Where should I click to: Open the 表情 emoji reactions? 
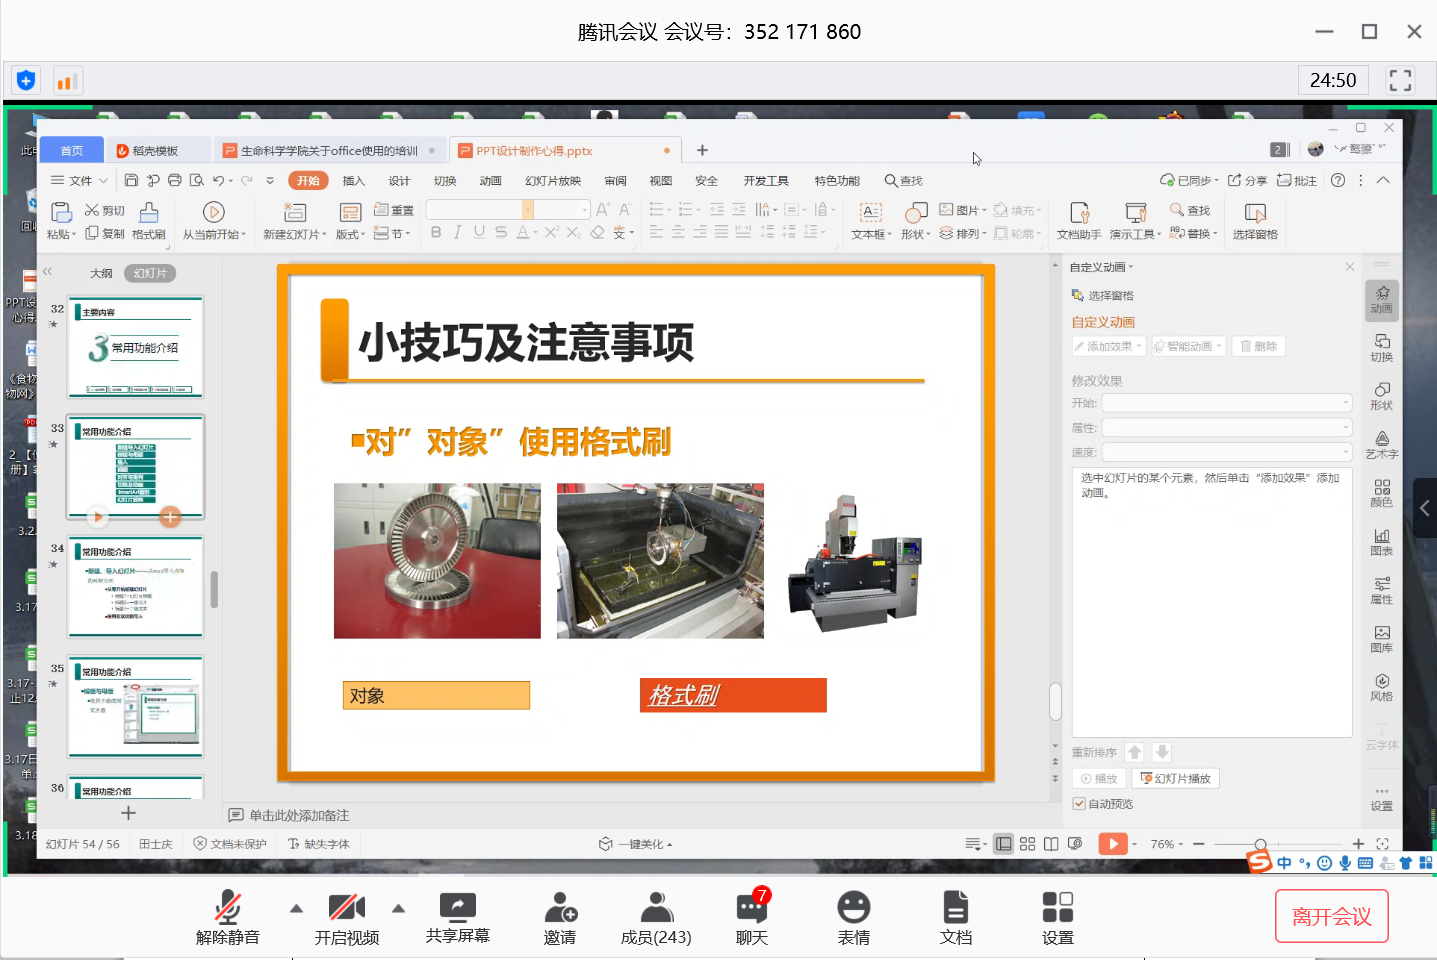tap(853, 907)
